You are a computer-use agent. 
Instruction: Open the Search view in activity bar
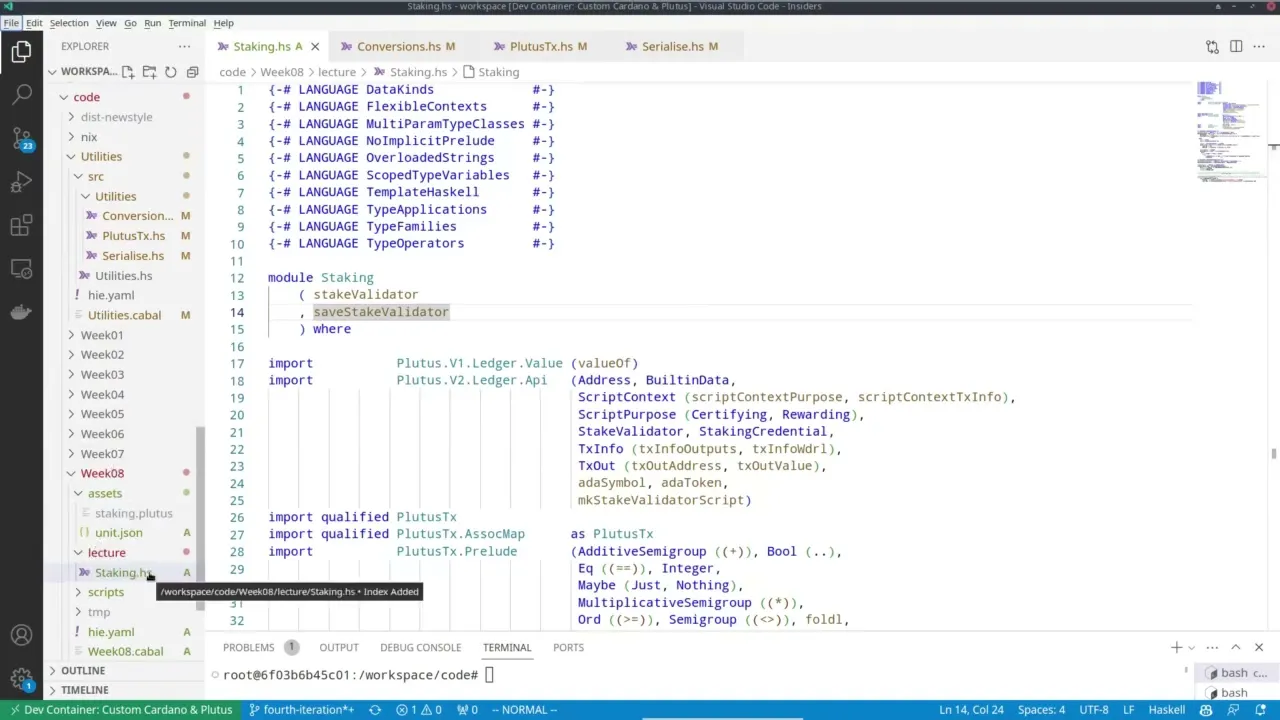click(21, 95)
